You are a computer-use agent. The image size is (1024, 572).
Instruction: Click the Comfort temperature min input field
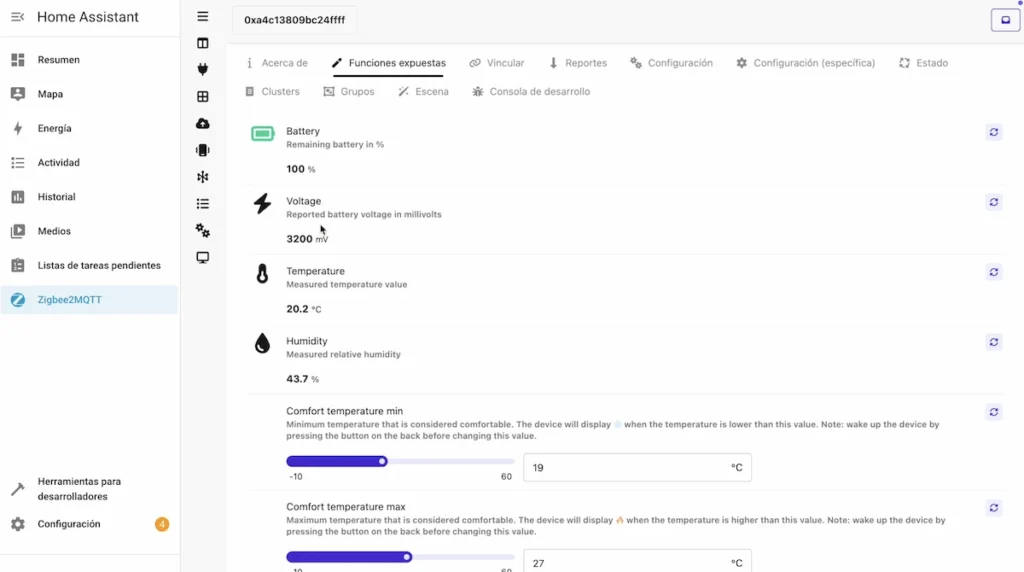625,468
